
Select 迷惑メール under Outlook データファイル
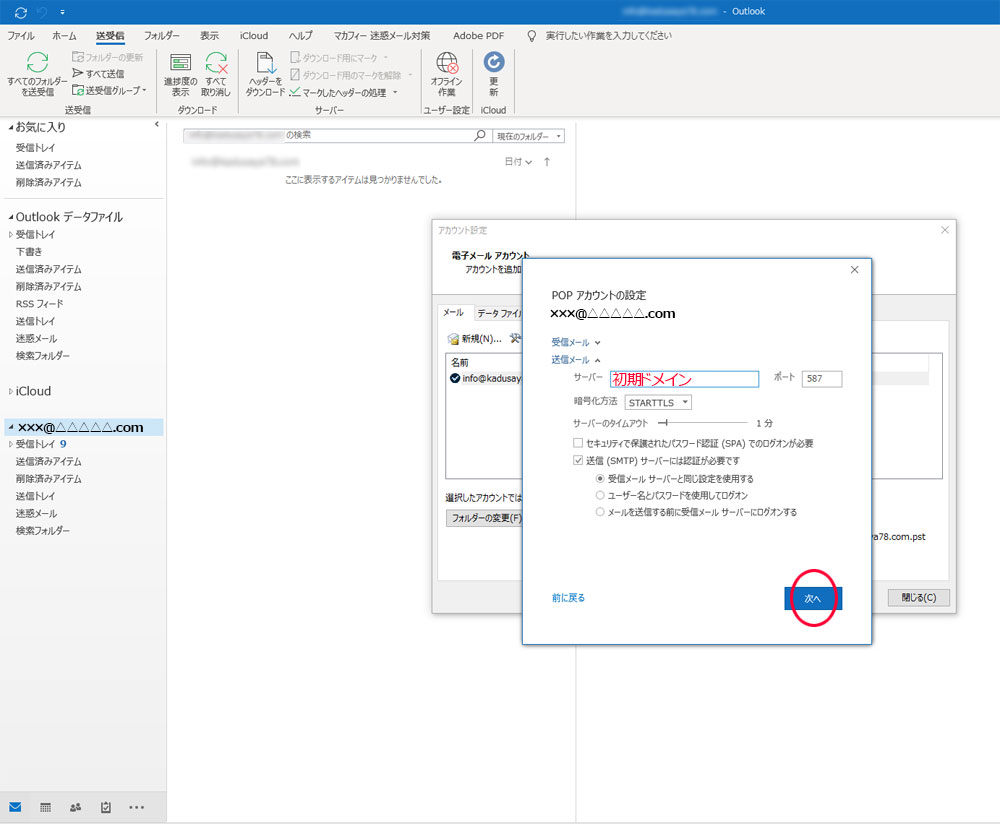coord(36,339)
